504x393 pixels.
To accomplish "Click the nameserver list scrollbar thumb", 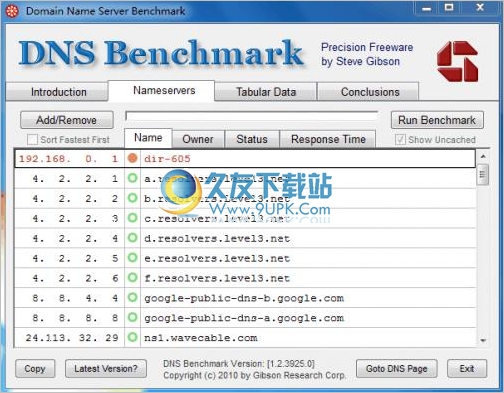I will [483, 174].
